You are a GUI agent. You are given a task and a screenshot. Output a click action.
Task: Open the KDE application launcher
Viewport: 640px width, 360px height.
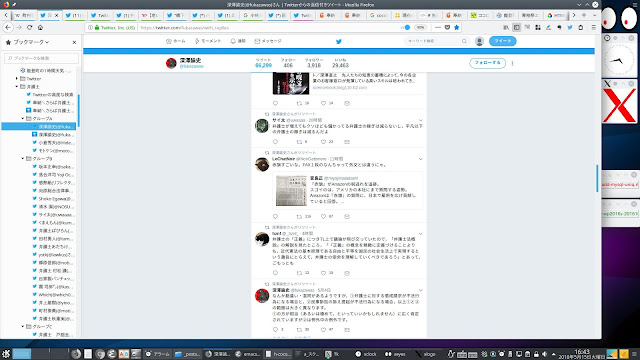[6, 354]
